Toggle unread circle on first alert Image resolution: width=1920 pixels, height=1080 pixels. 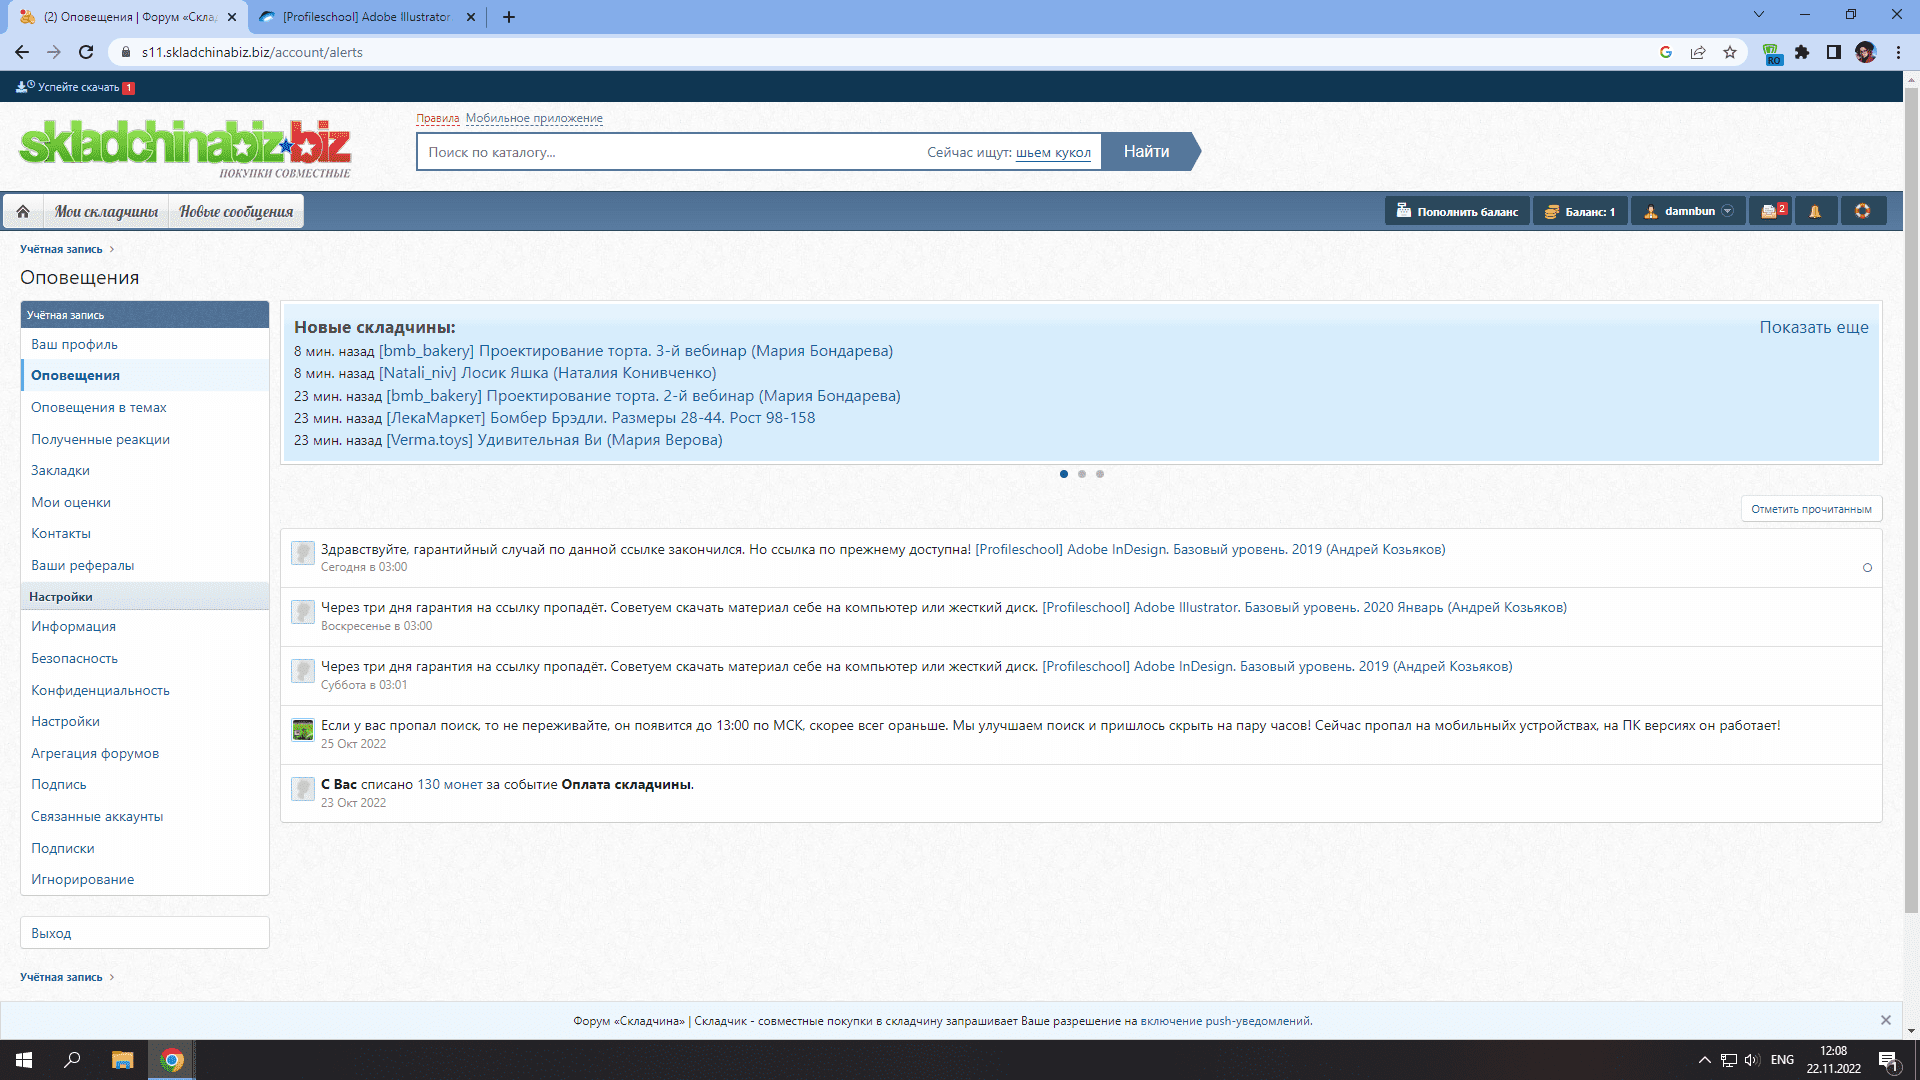pos(1867,568)
